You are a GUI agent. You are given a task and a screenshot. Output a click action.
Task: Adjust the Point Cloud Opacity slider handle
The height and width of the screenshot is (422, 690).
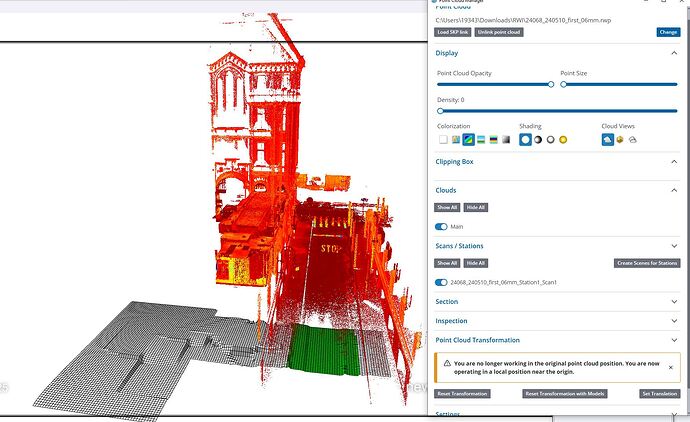tap(551, 84)
